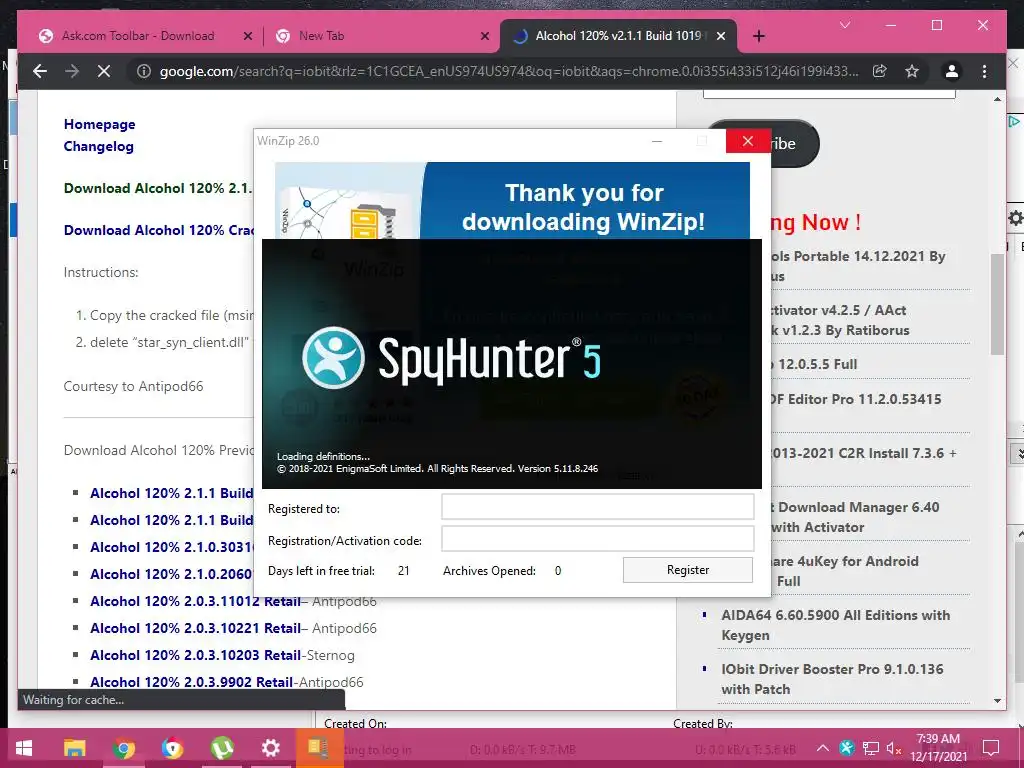Minimize the WinZip 26.0 dialog

point(657,141)
